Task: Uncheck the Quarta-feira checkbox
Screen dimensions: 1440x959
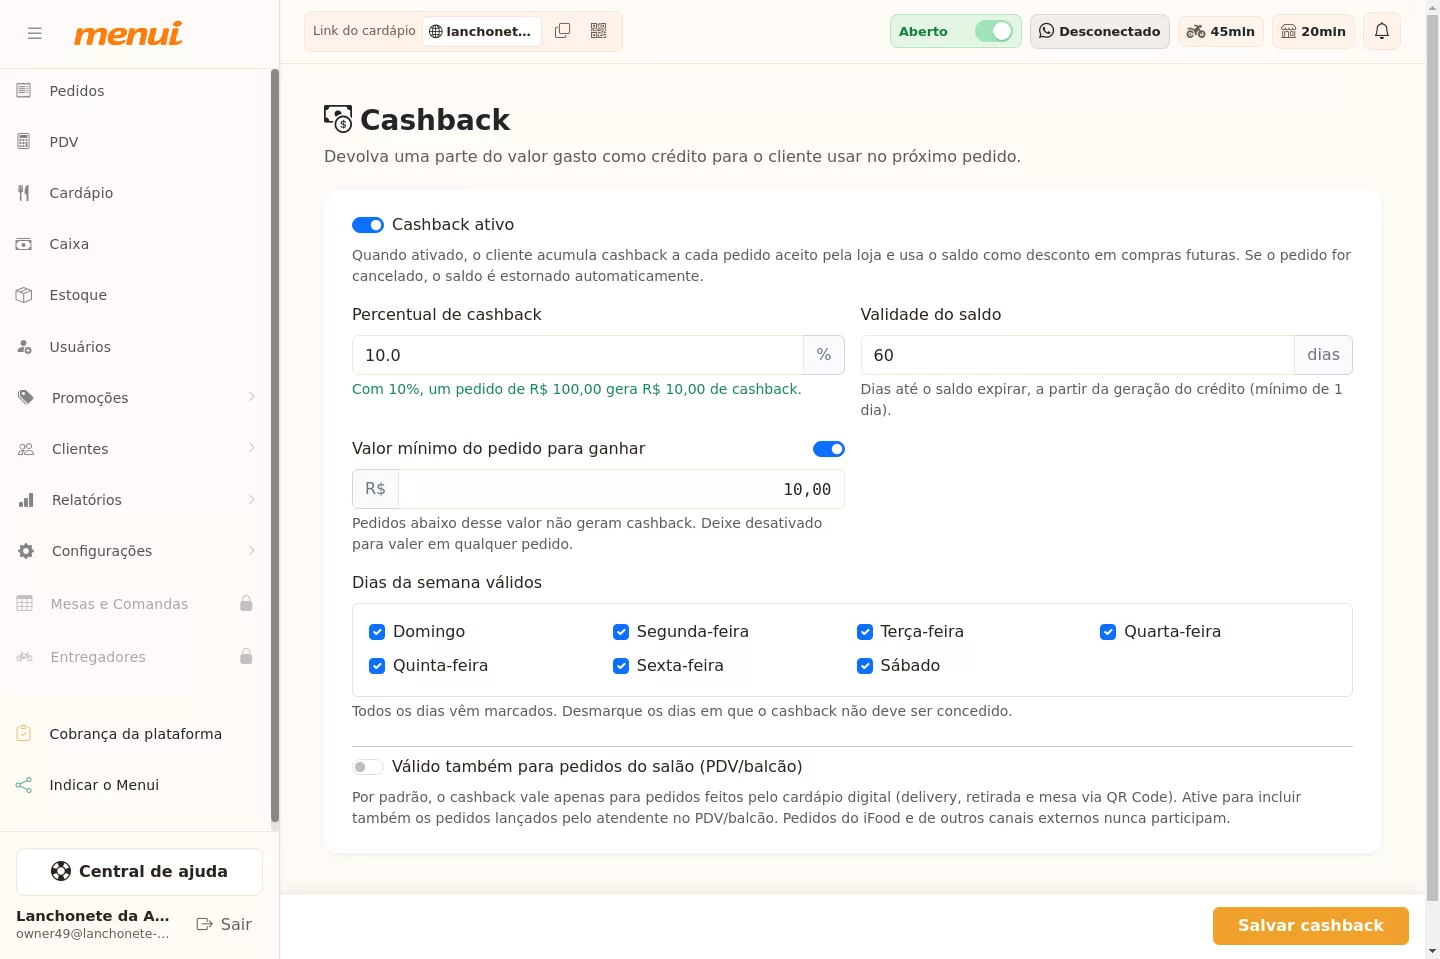Action: click(1108, 632)
